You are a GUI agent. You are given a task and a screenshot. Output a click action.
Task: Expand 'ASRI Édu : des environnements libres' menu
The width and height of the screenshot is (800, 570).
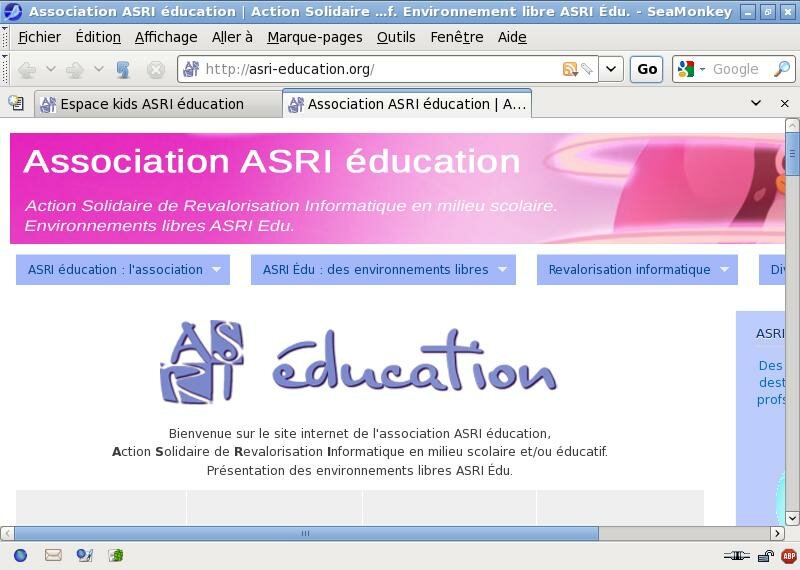383,269
